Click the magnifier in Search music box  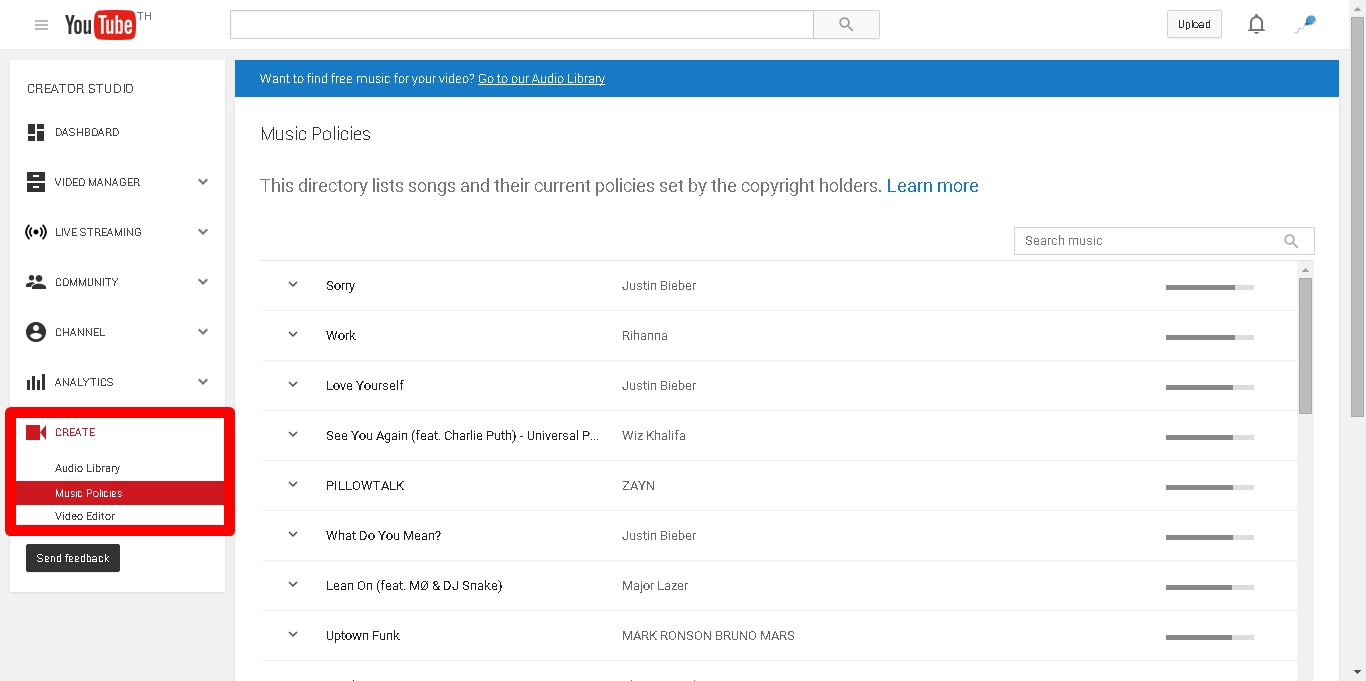(1291, 241)
